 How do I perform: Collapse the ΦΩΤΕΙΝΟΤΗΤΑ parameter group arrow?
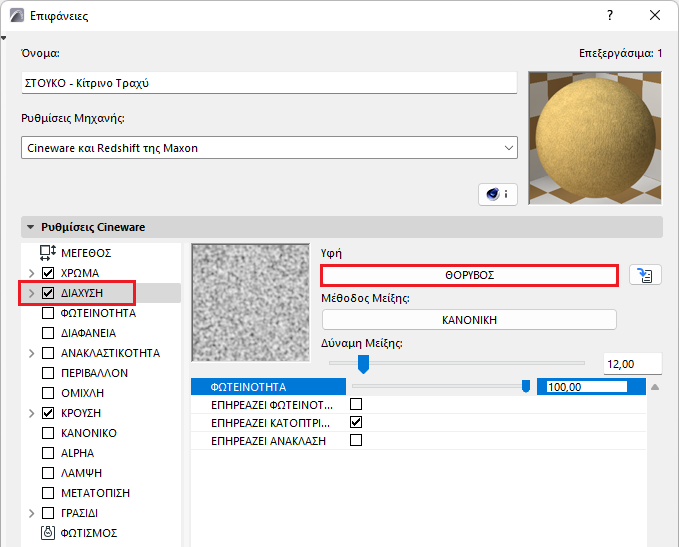655,387
